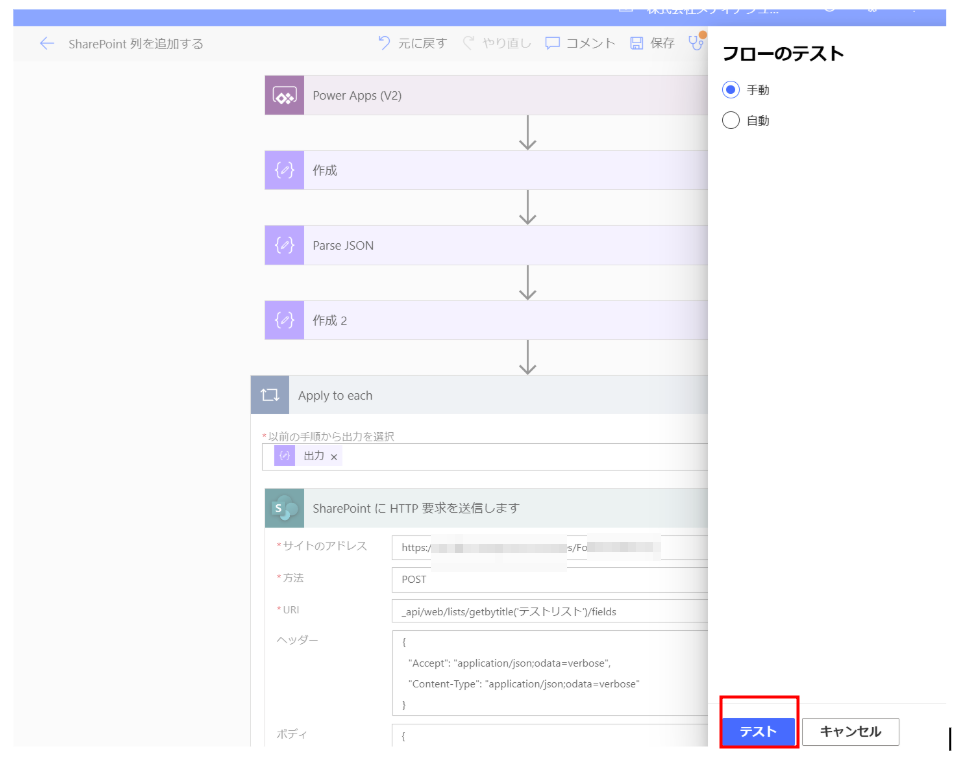This screenshot has width=962, height=765.
Task: Click the 作成 2 compose action icon
Action: [284, 320]
